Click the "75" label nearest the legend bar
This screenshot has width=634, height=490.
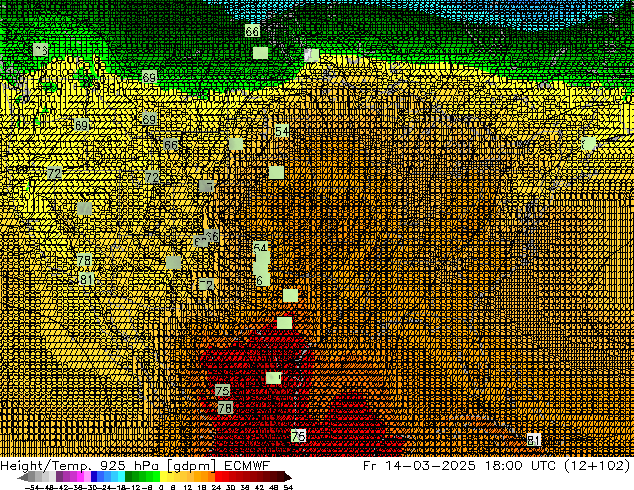(x=298, y=436)
